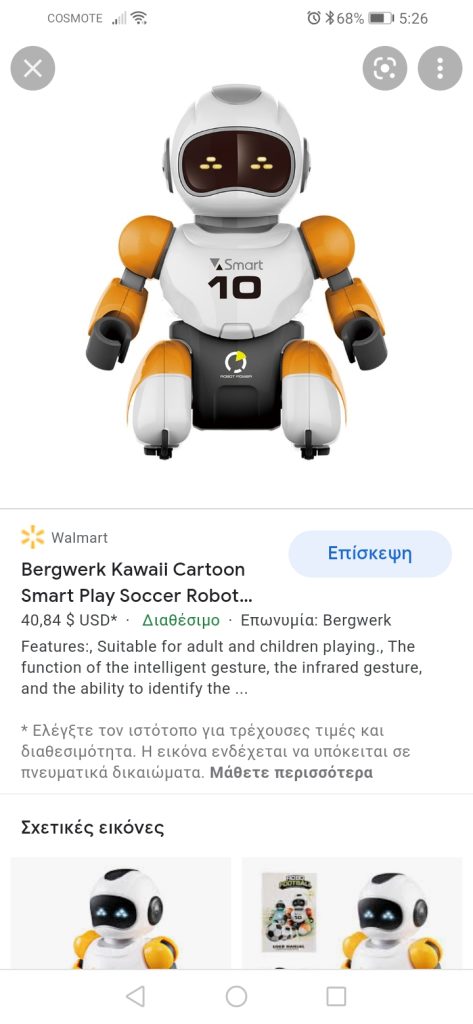Tap Android recent apps square button
The image size is (473, 1024).
pos(336,996)
